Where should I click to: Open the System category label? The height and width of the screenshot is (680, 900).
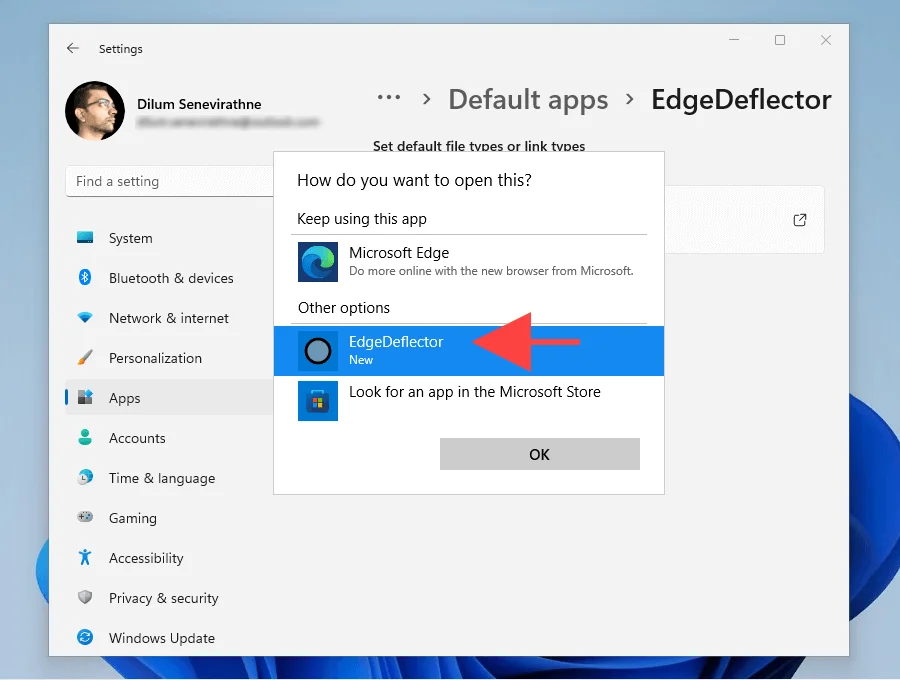[131, 238]
